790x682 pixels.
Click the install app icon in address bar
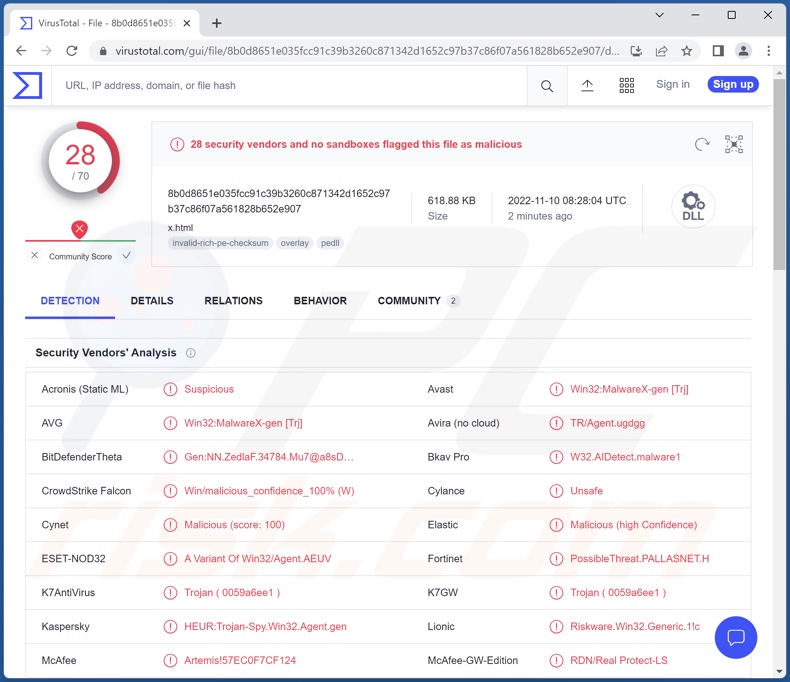click(636, 51)
